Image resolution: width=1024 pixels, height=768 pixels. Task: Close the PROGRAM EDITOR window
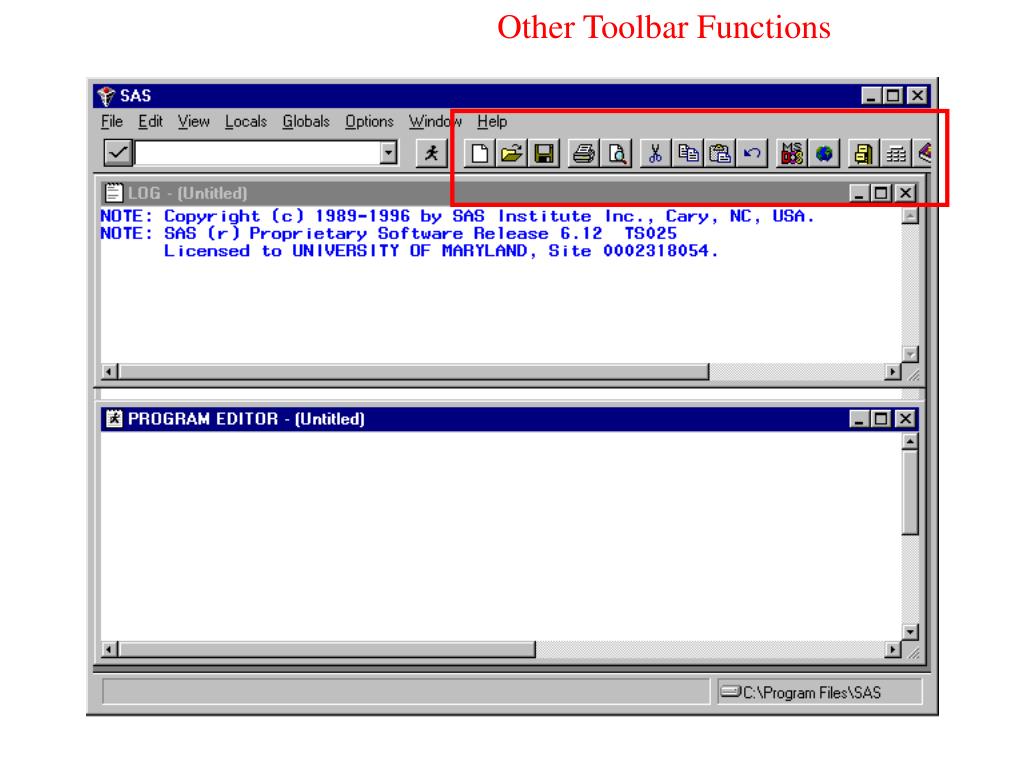[905, 419]
